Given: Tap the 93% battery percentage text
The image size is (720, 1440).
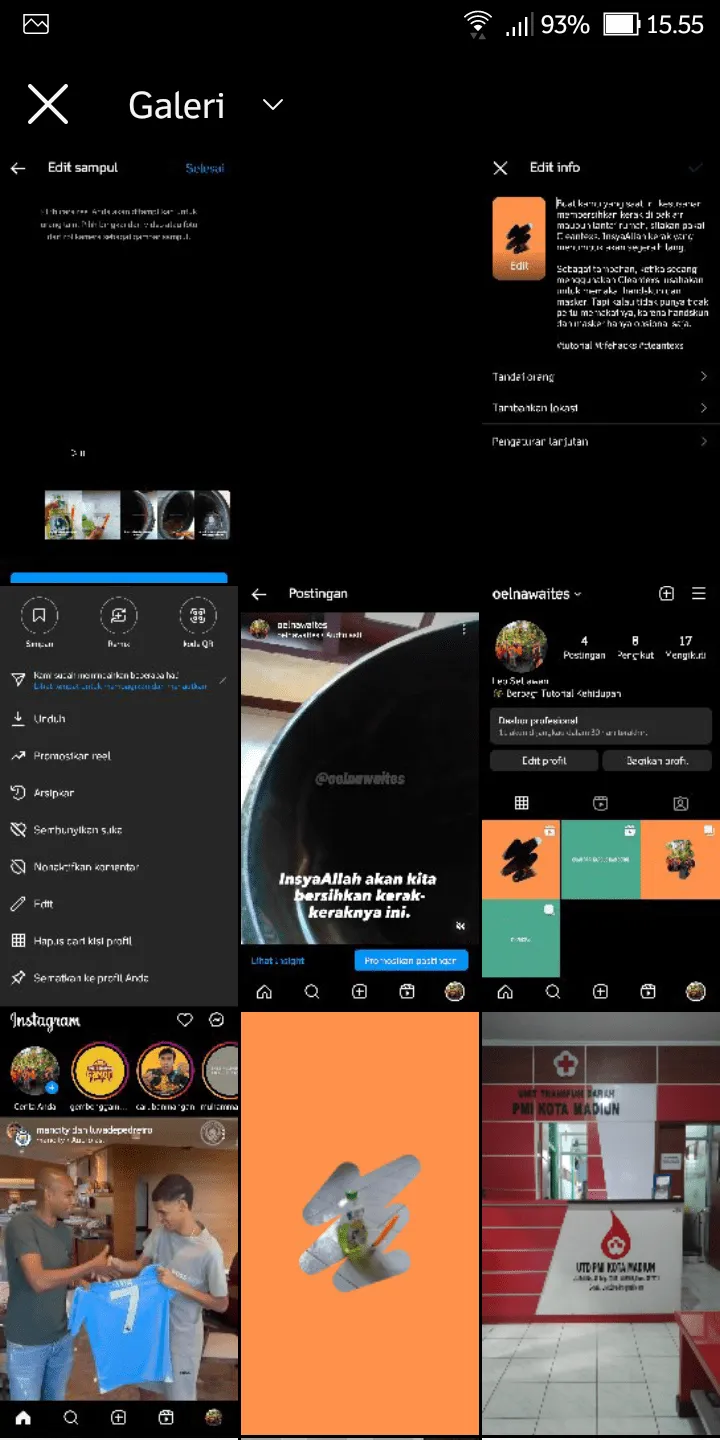Looking at the screenshot, I should point(565,25).
